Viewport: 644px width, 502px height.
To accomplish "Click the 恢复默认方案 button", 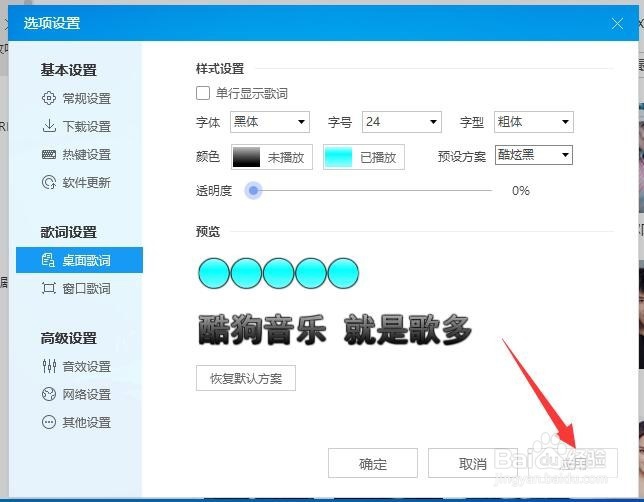I will 246,378.
